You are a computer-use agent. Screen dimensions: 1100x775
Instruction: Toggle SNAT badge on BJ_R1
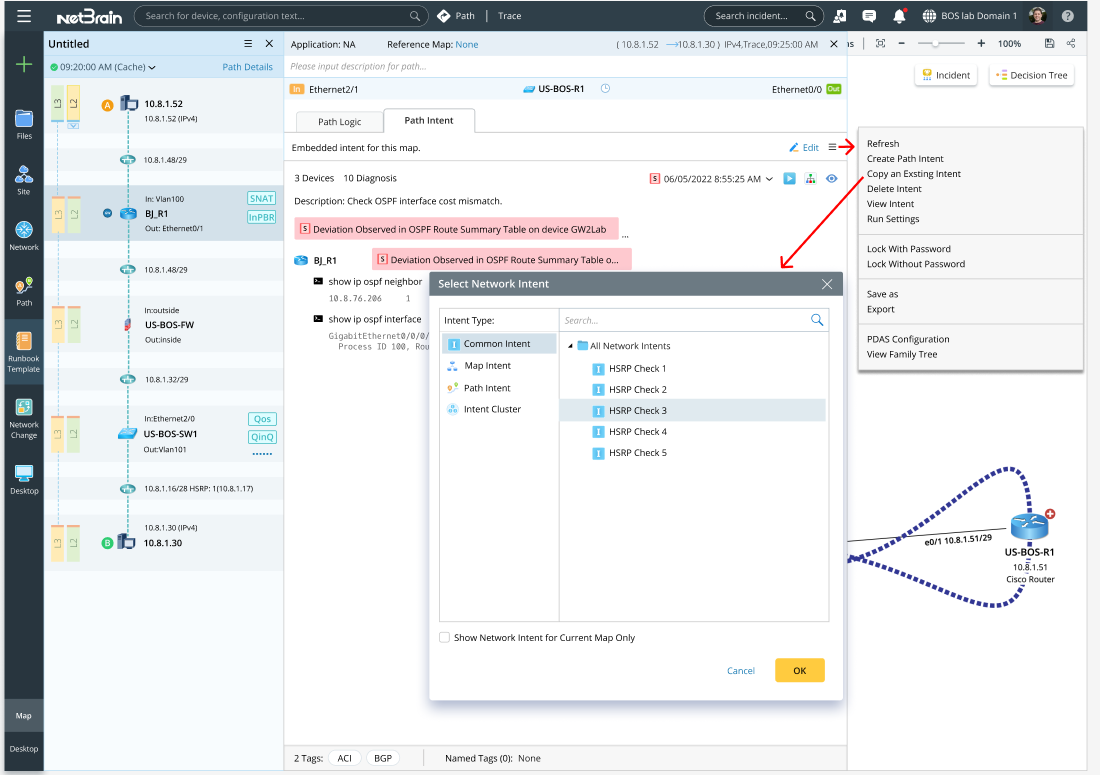point(261,198)
